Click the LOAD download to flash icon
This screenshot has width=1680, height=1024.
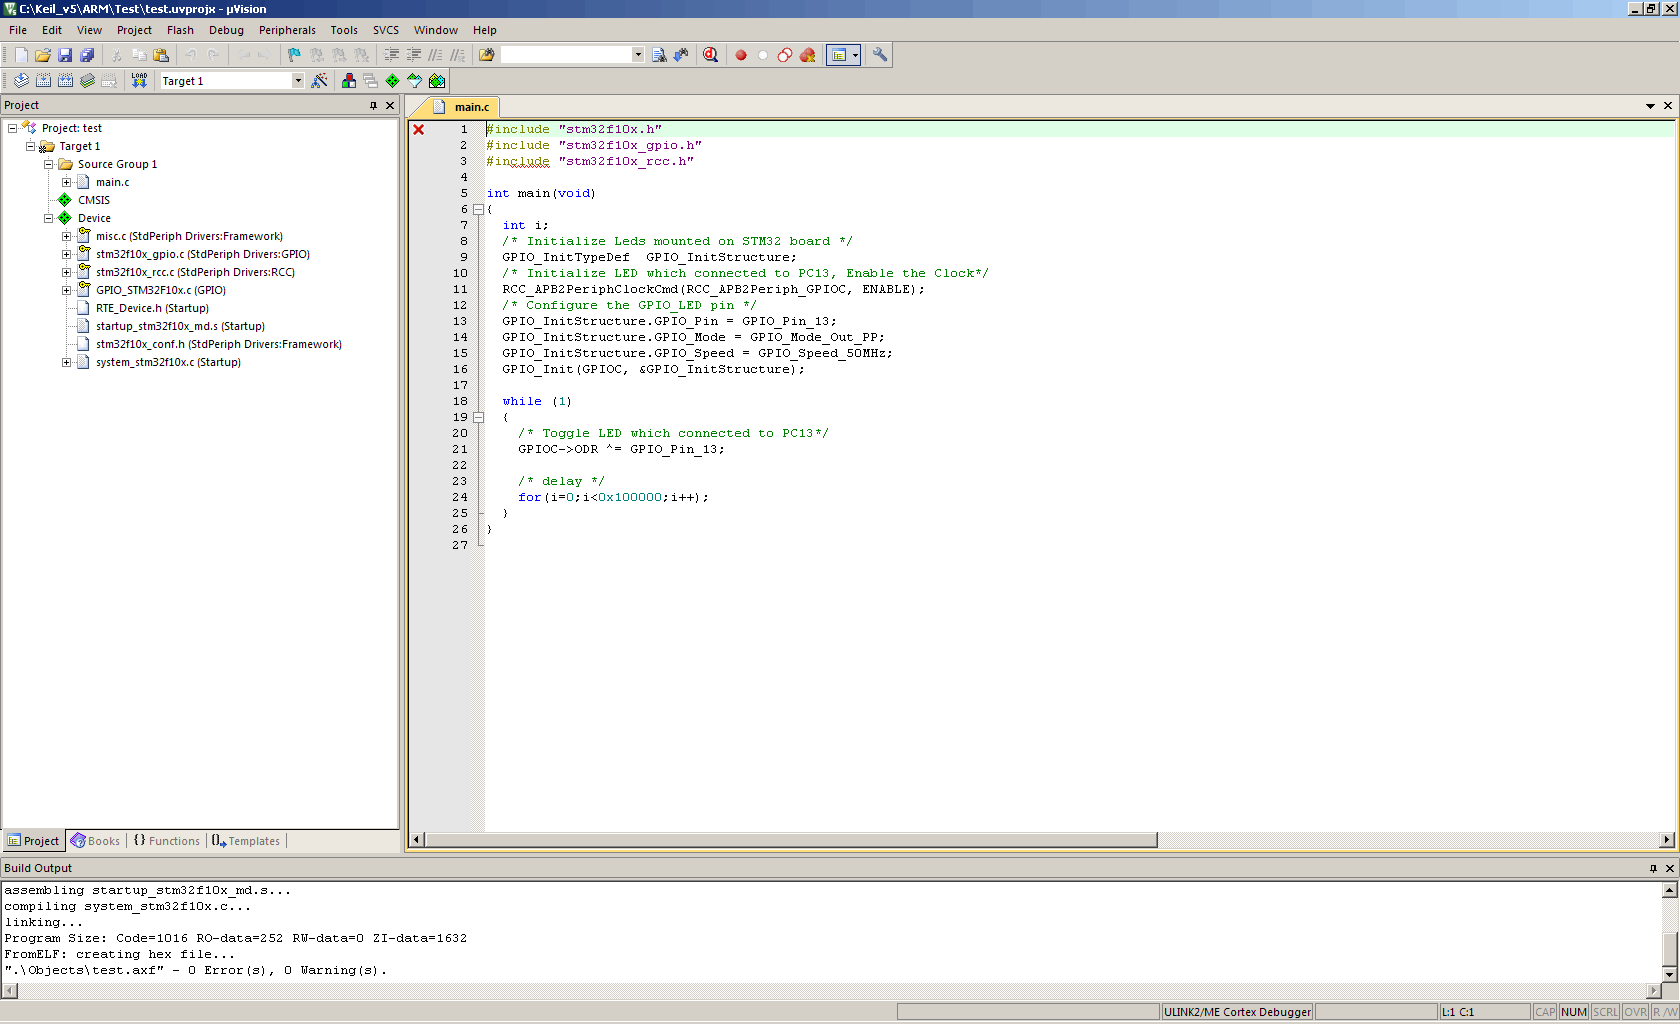pyautogui.click(x=139, y=81)
